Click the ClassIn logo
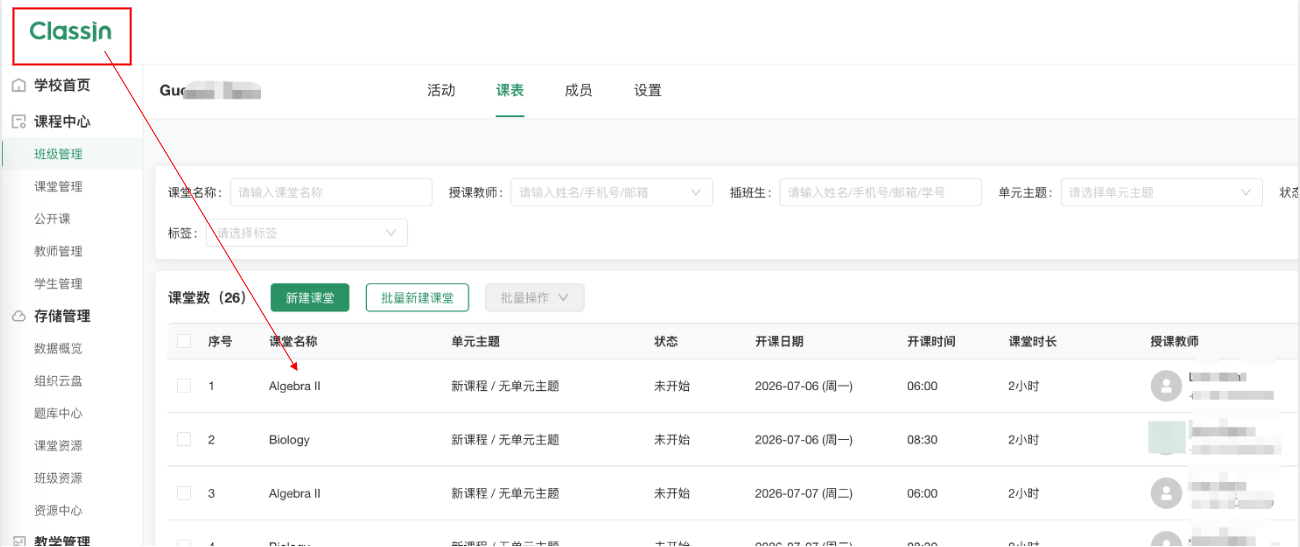Screen dimensions: 1300x547 point(70,32)
